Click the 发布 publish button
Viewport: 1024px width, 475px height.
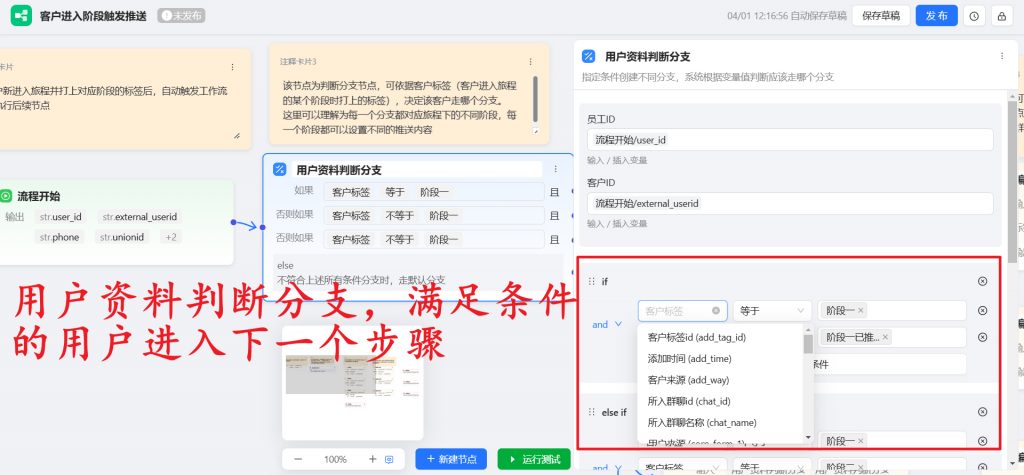click(x=936, y=16)
